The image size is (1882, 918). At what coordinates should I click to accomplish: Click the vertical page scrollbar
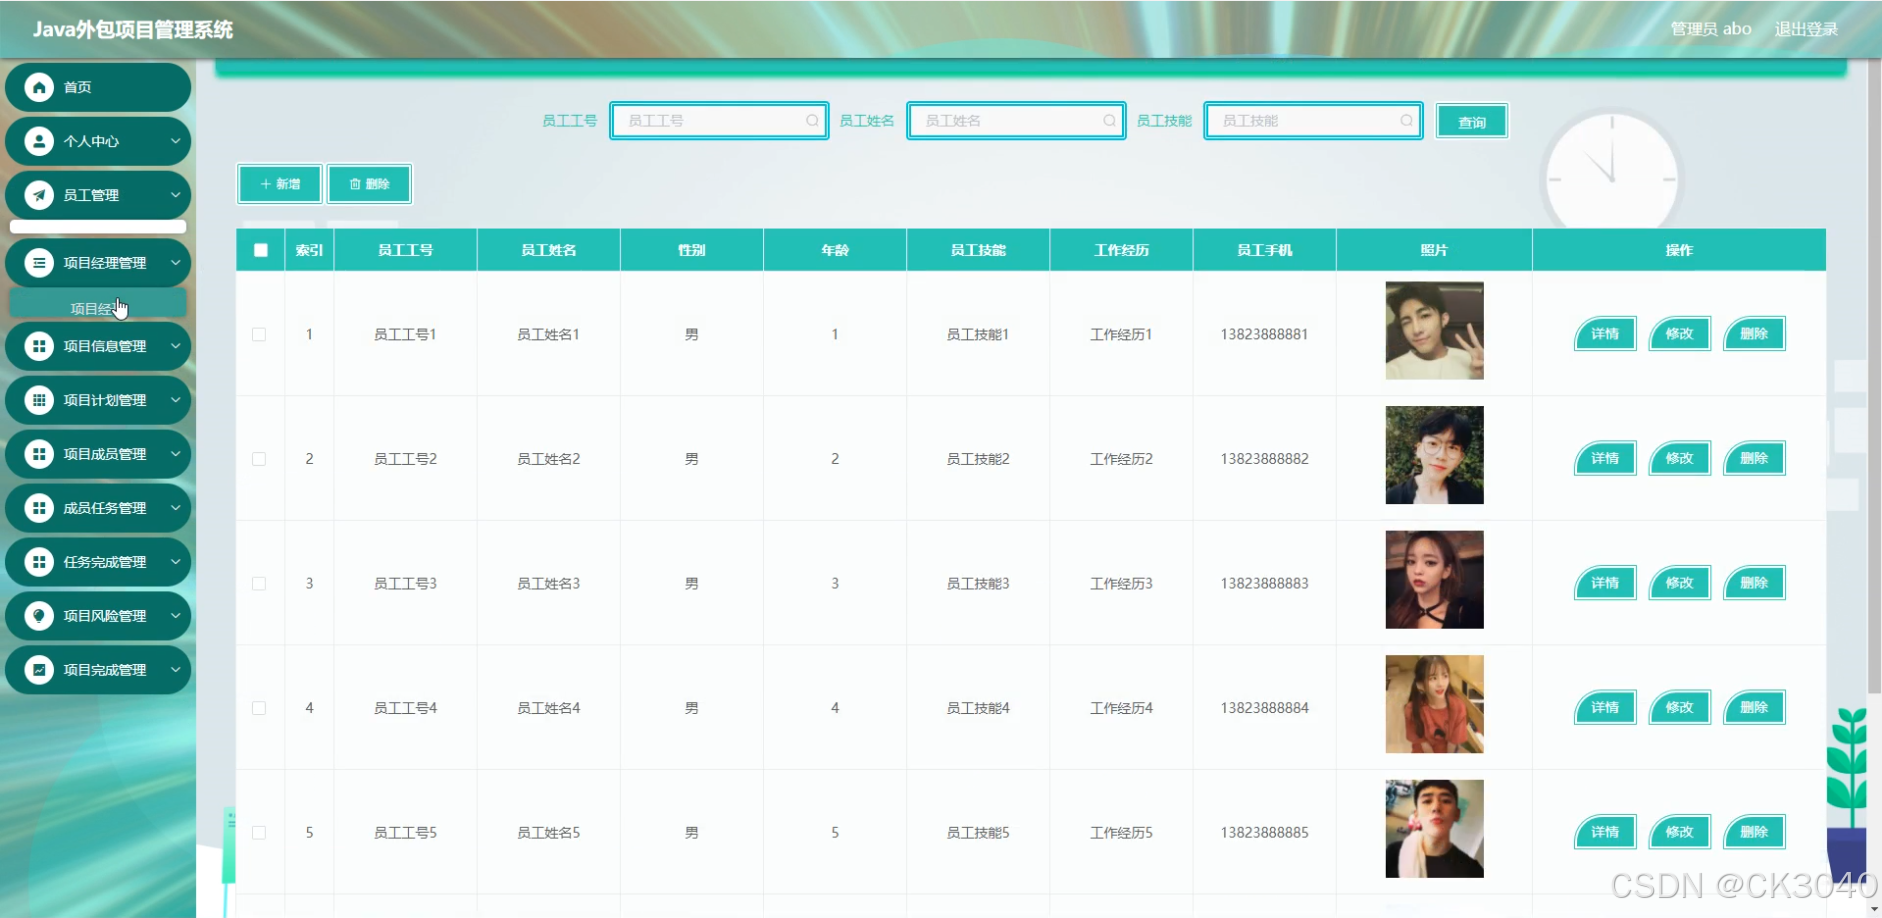coord(1874,375)
